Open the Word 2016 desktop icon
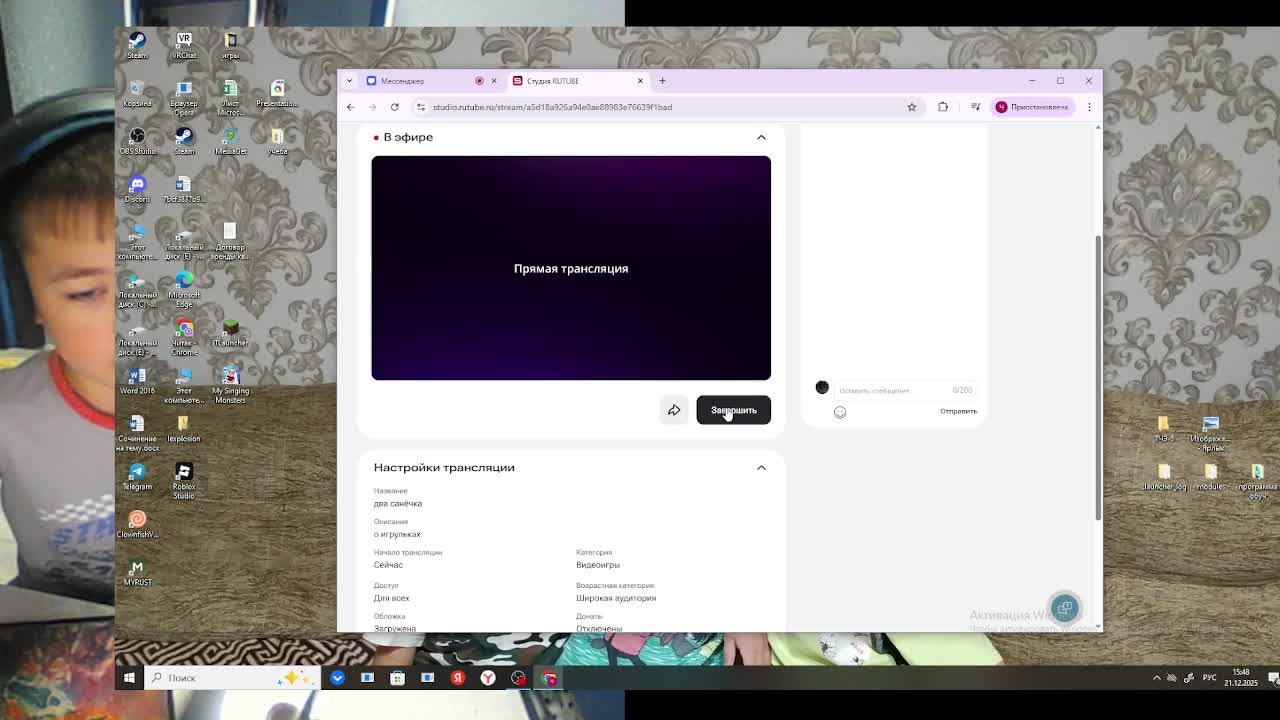The height and width of the screenshot is (720, 1280). [137, 380]
